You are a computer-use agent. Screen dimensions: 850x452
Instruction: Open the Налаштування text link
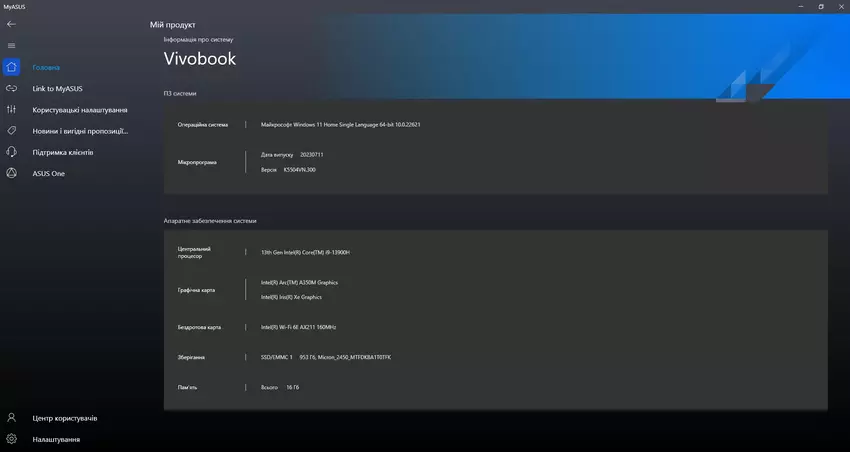pos(56,439)
